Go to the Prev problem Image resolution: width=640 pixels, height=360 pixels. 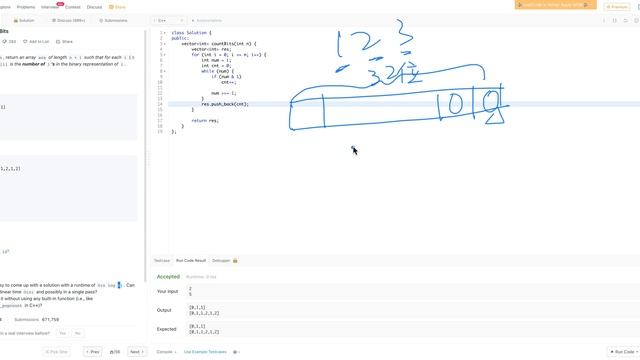pos(93,351)
